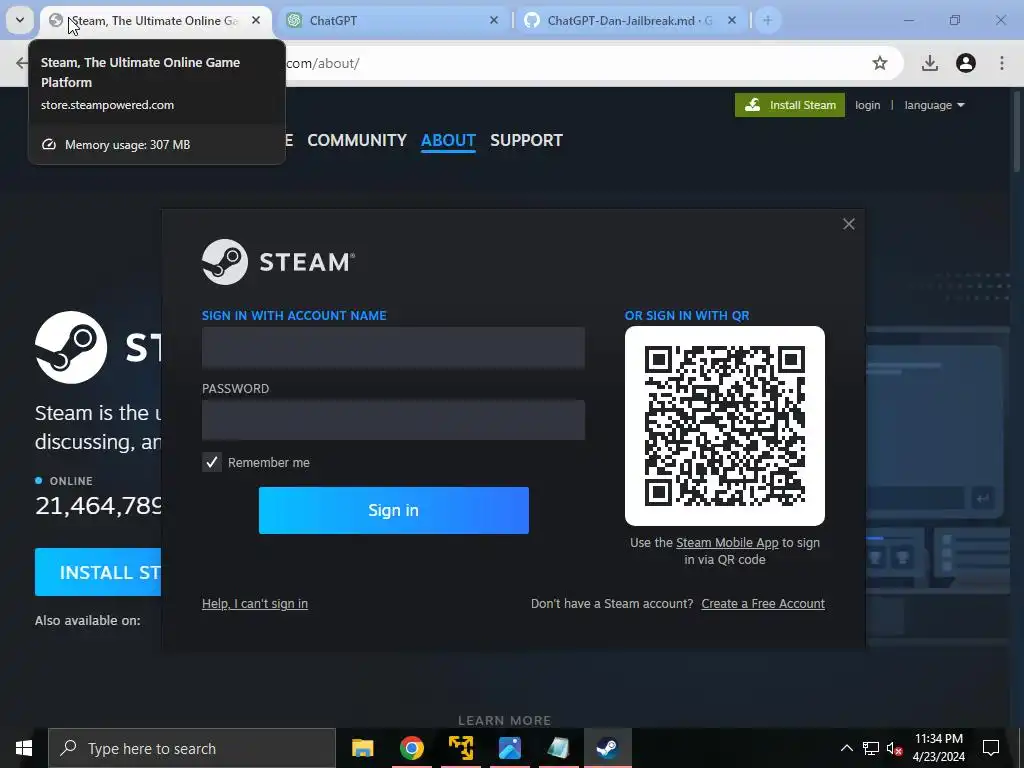
Task: Open Create a Free Account link
Action: pyautogui.click(x=763, y=603)
